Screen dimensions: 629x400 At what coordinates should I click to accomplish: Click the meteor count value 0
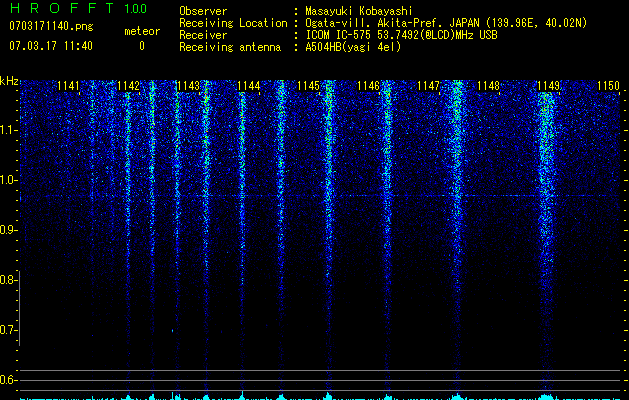click(x=142, y=46)
